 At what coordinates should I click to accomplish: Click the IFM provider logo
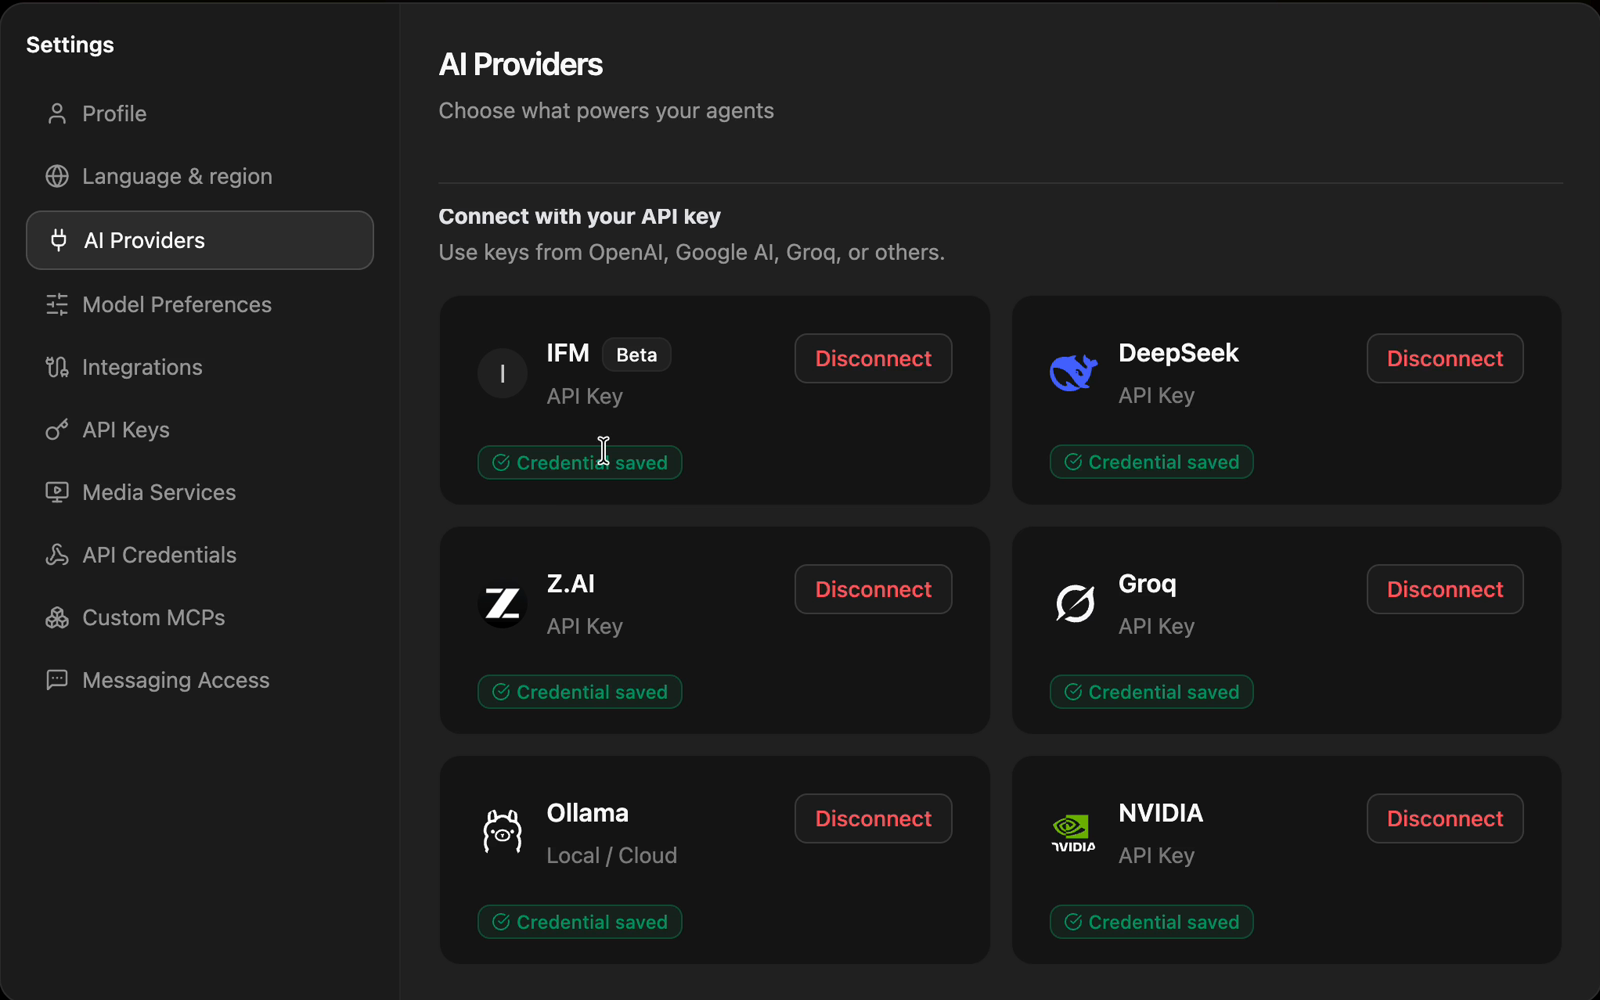click(502, 373)
